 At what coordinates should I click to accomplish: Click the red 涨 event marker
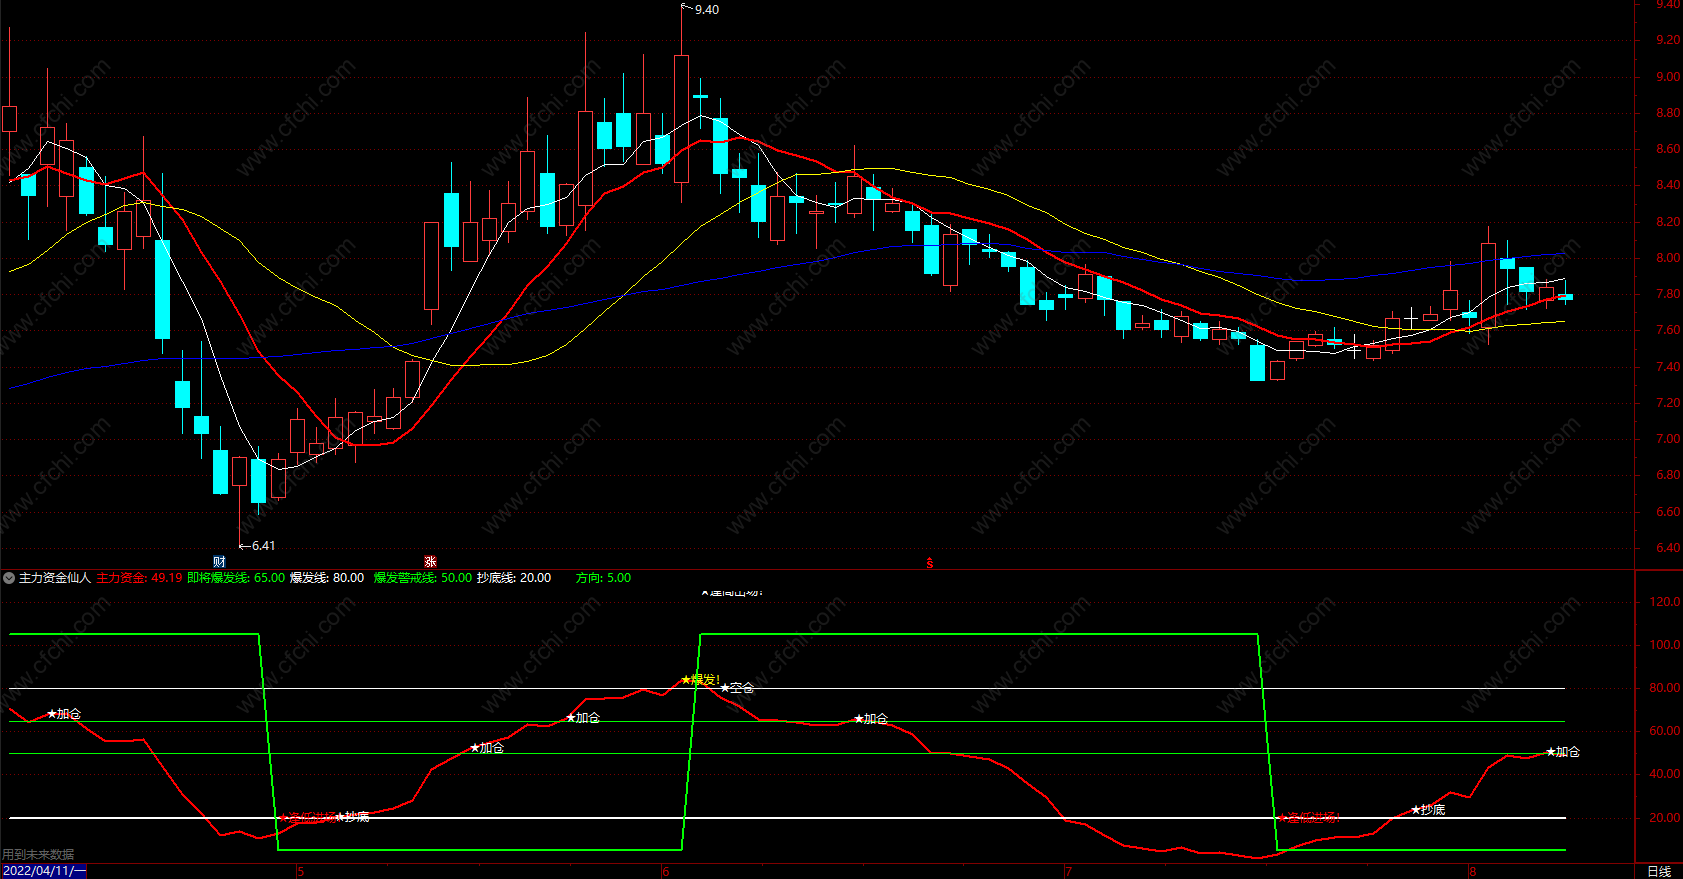click(430, 562)
